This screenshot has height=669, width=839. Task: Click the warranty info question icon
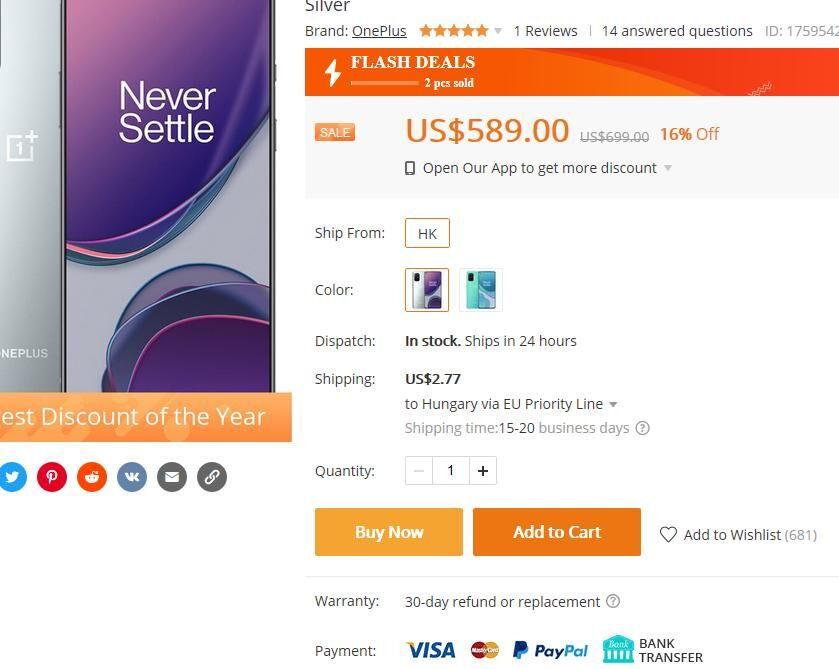click(x=613, y=601)
